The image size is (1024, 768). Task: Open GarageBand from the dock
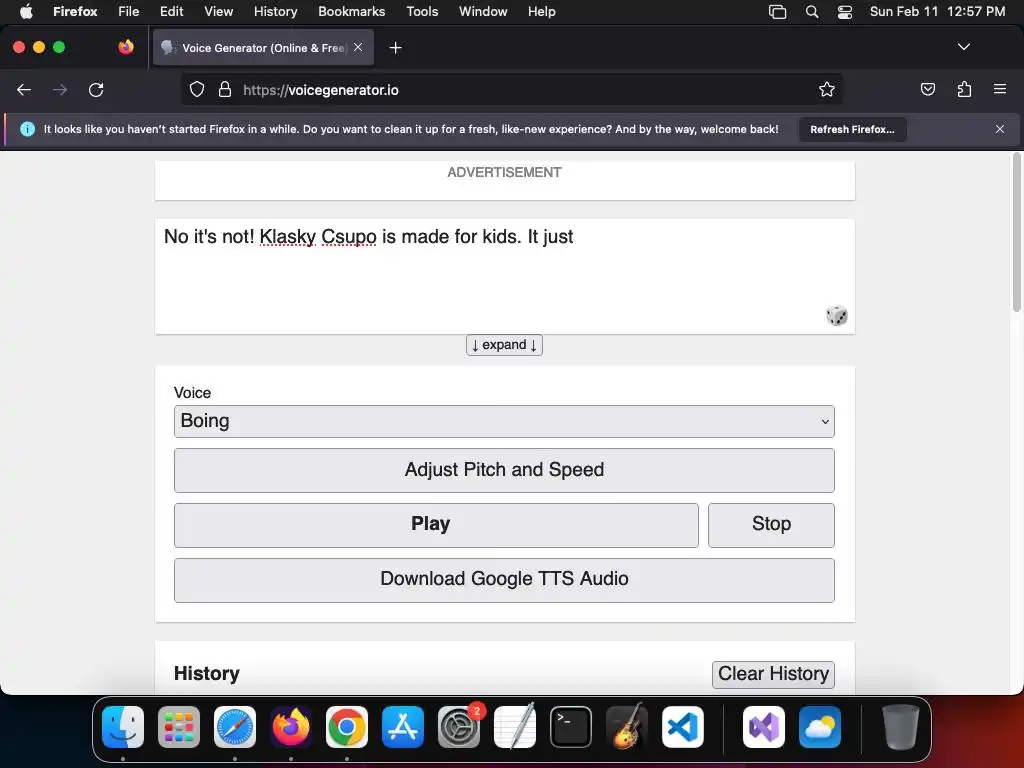coord(627,727)
